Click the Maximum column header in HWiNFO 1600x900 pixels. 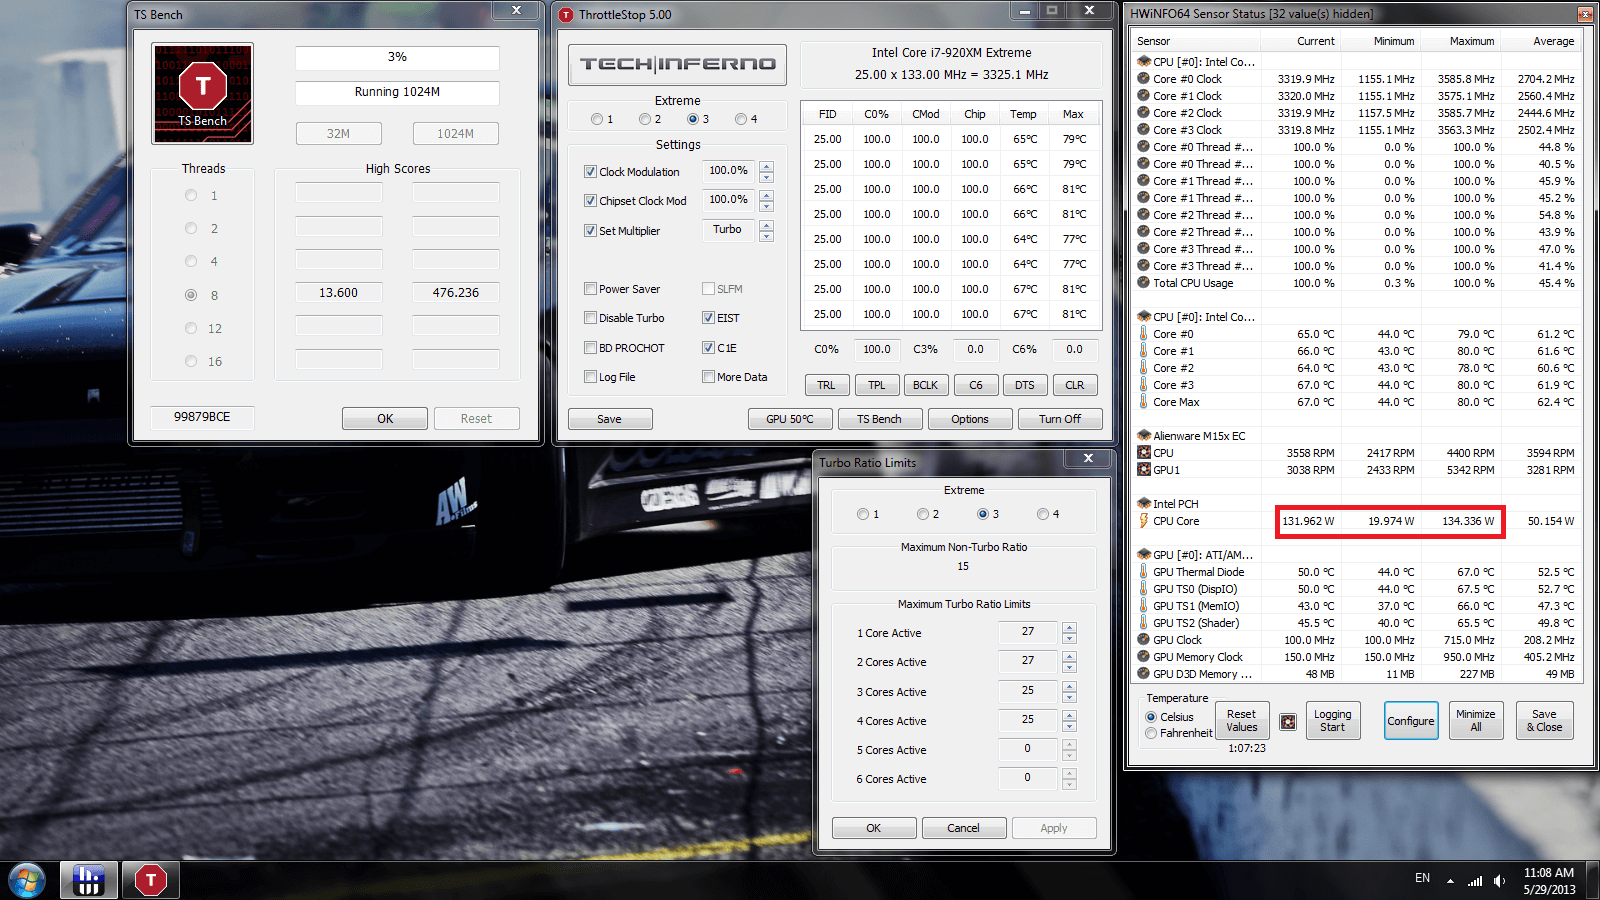[1471, 41]
